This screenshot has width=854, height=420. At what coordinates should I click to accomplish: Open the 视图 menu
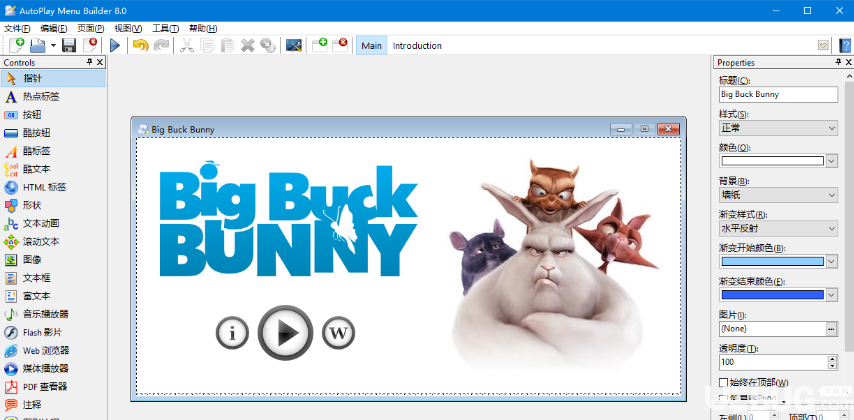tap(128, 28)
